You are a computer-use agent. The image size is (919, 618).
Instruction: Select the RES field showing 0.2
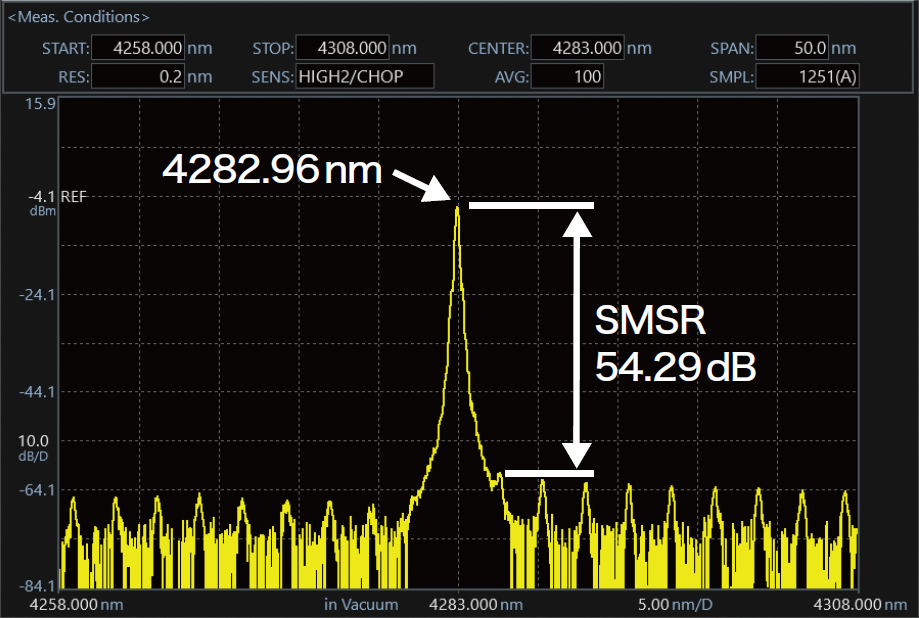coord(138,76)
